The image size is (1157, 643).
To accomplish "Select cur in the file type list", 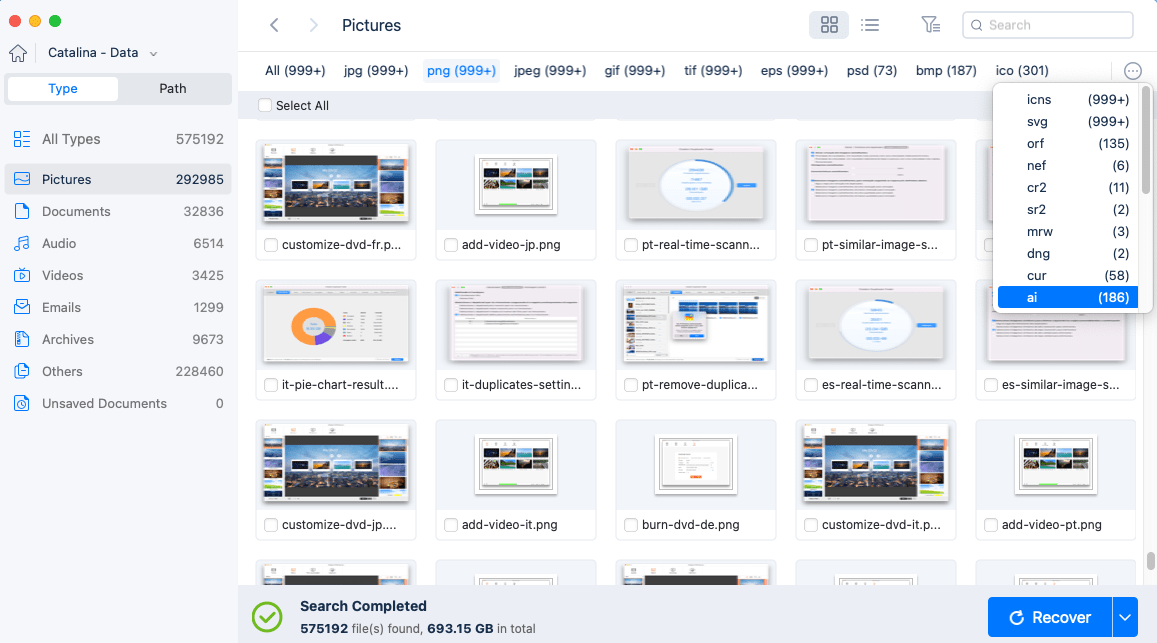I will click(x=1068, y=275).
